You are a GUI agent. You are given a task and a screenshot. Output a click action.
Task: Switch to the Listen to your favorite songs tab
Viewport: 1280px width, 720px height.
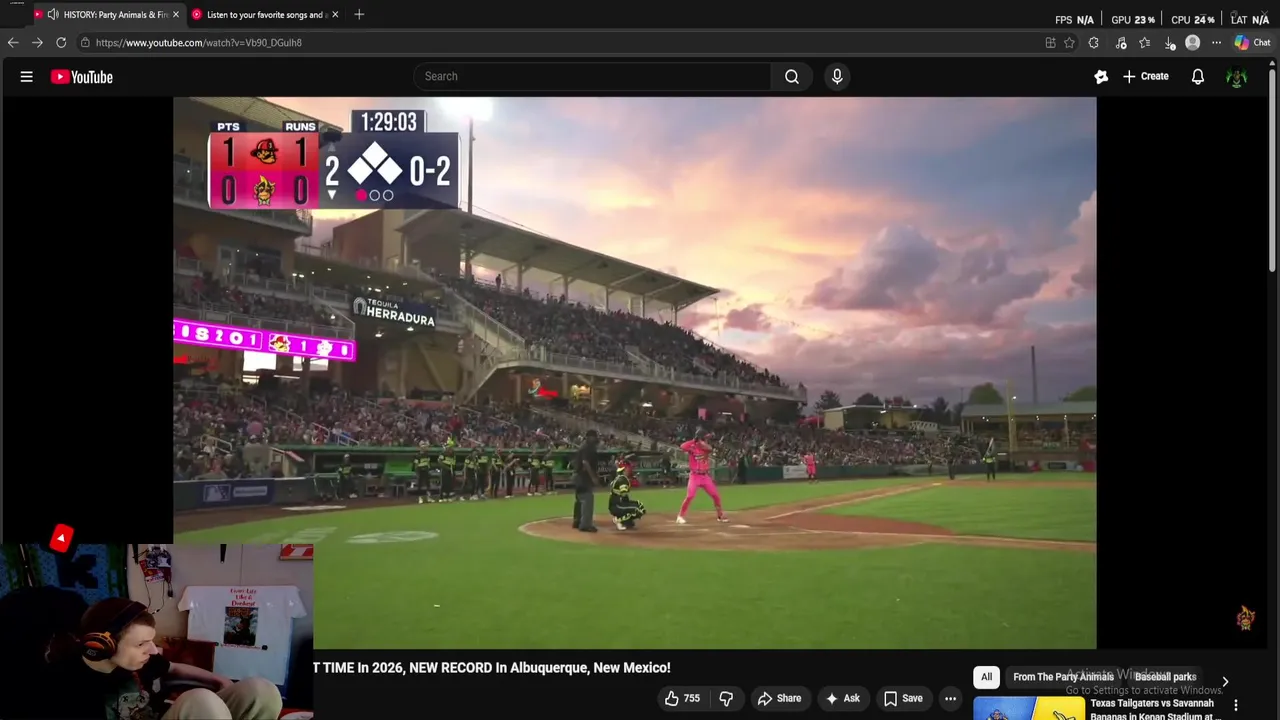267,15
